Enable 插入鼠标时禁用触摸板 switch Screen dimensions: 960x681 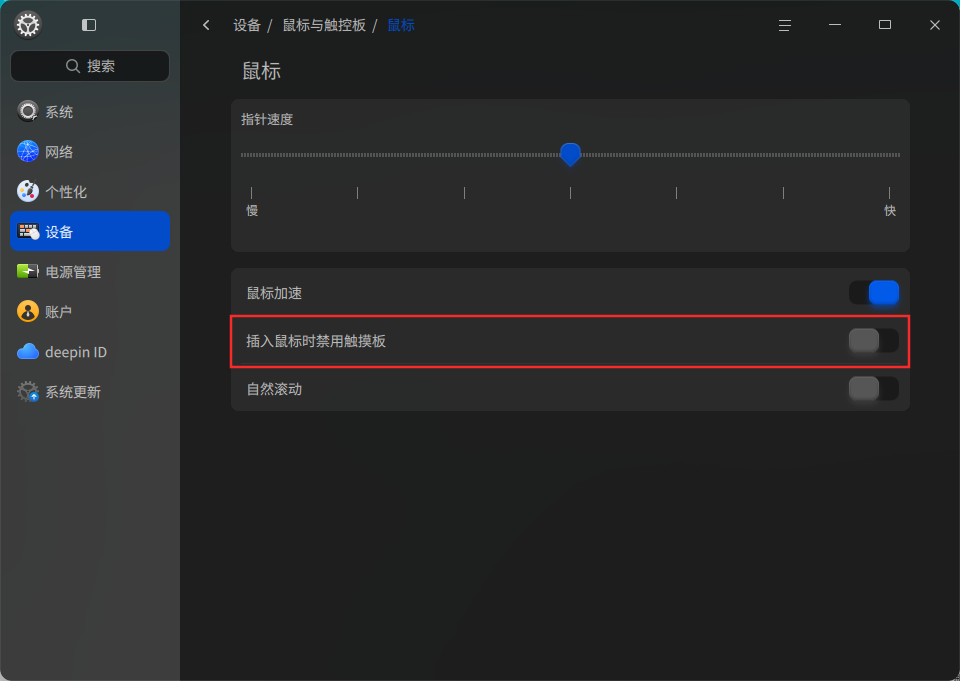(874, 340)
